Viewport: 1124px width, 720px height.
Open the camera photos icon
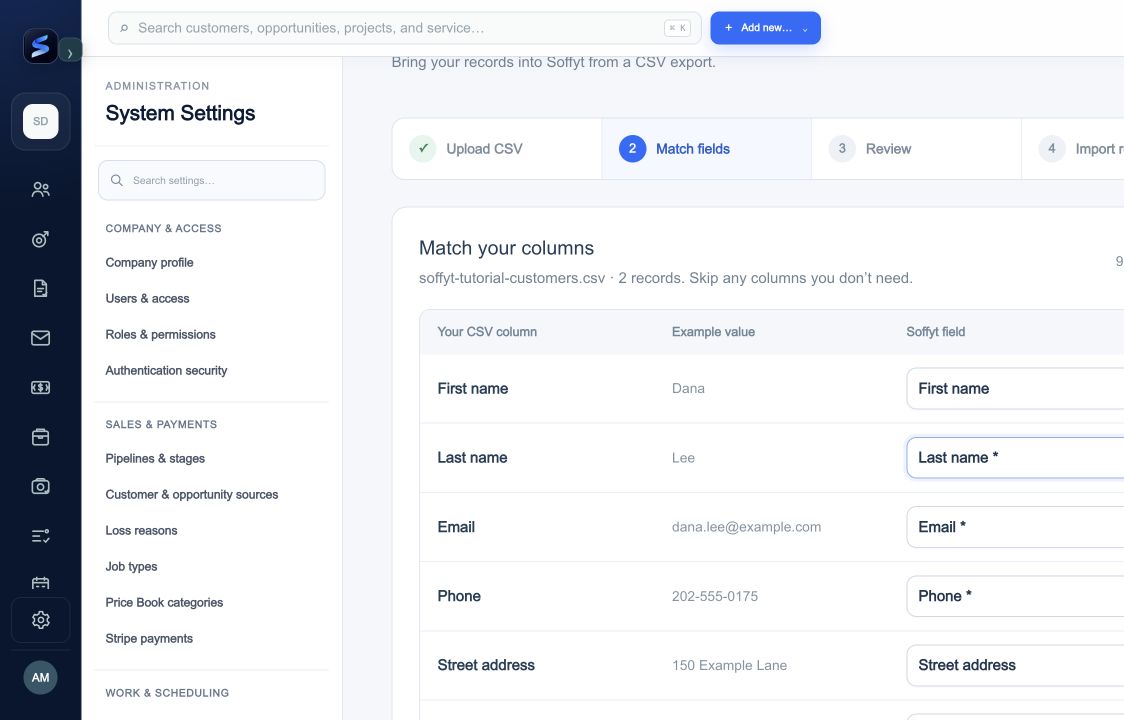click(40, 486)
